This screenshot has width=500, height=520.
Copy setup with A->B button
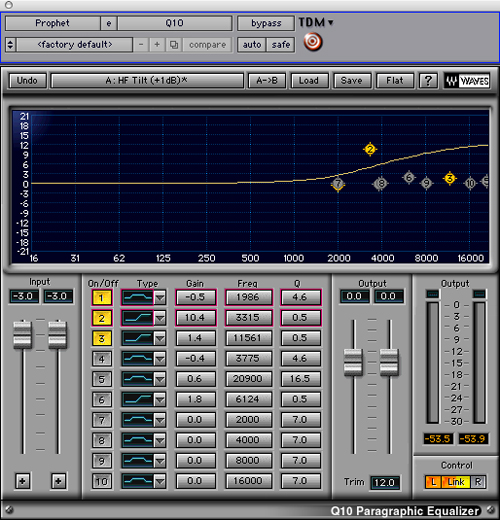(x=267, y=81)
